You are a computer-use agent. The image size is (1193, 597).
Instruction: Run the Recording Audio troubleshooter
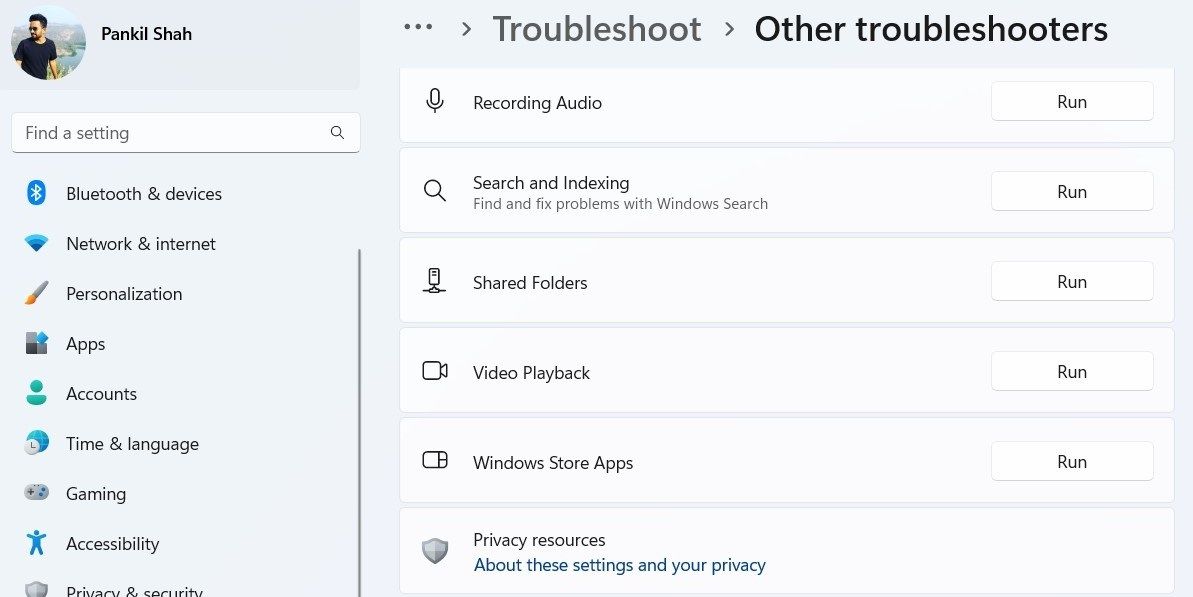1072,101
